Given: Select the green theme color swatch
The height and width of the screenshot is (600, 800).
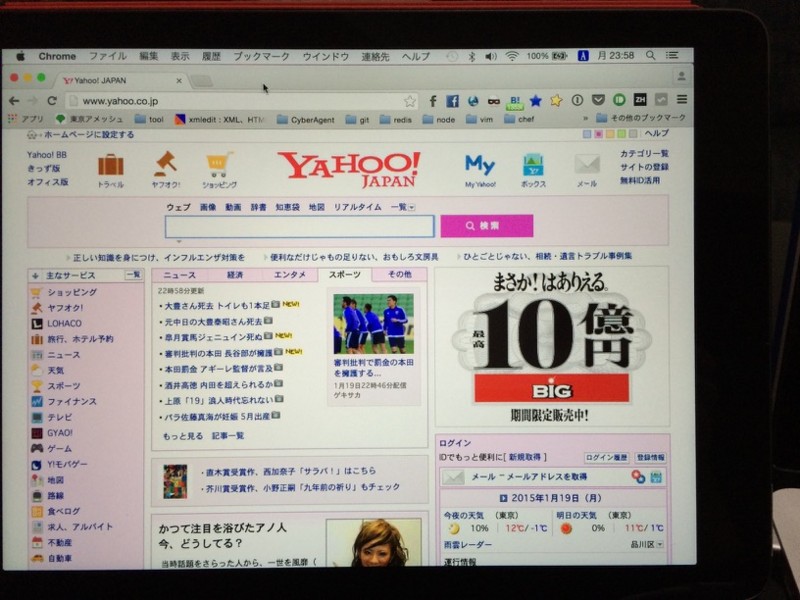Looking at the screenshot, I should 621,134.
